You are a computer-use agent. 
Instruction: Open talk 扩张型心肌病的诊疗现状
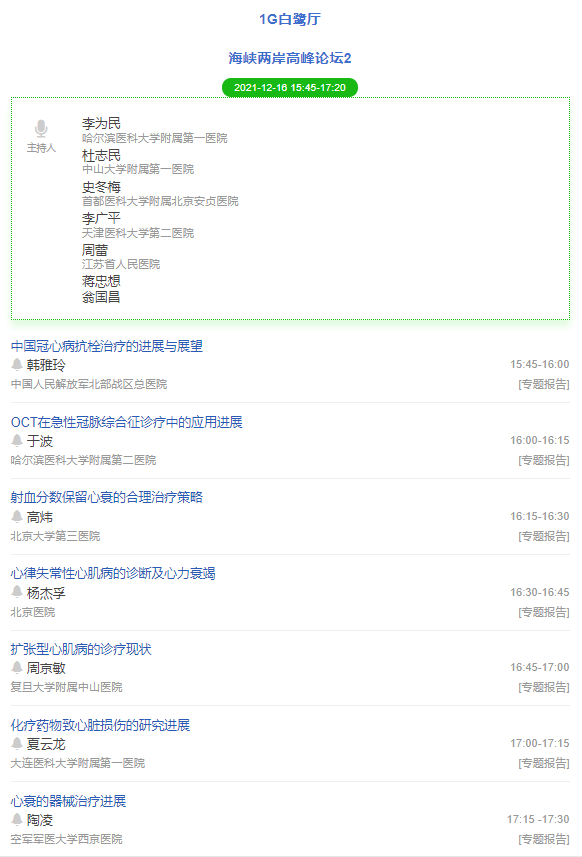tap(81, 649)
